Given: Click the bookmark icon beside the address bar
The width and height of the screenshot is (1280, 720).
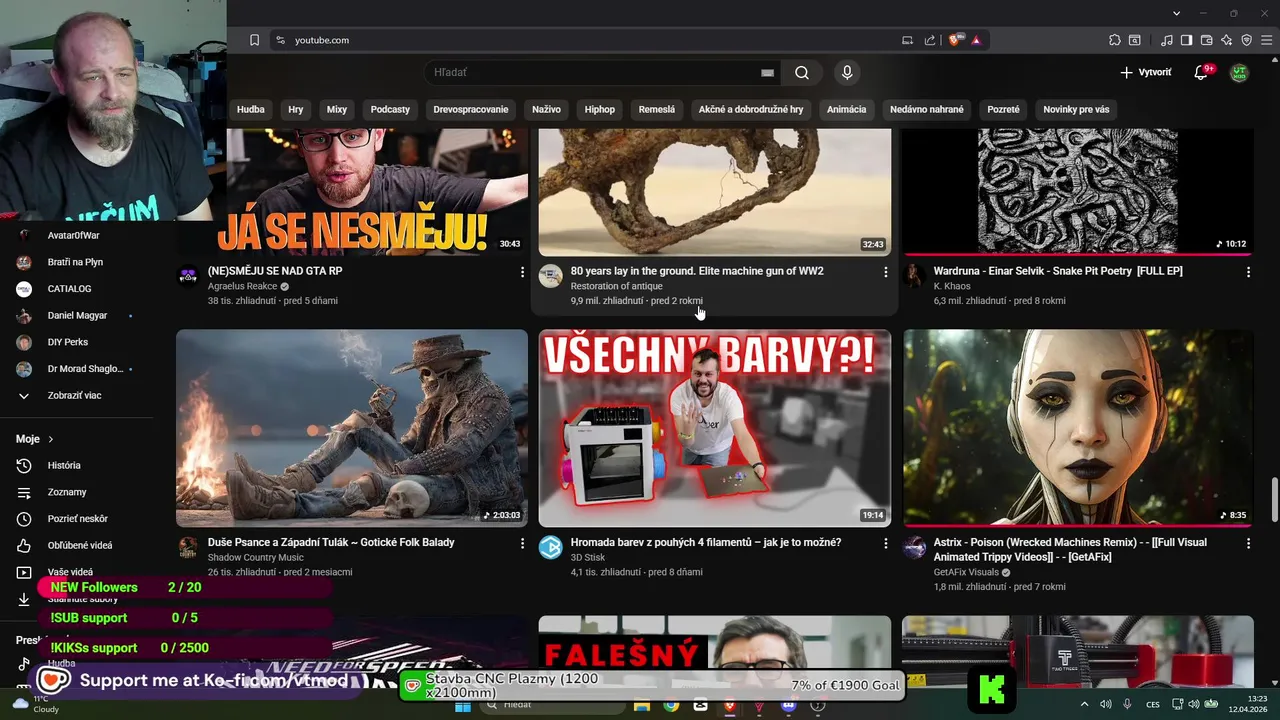Looking at the screenshot, I should click(x=254, y=40).
